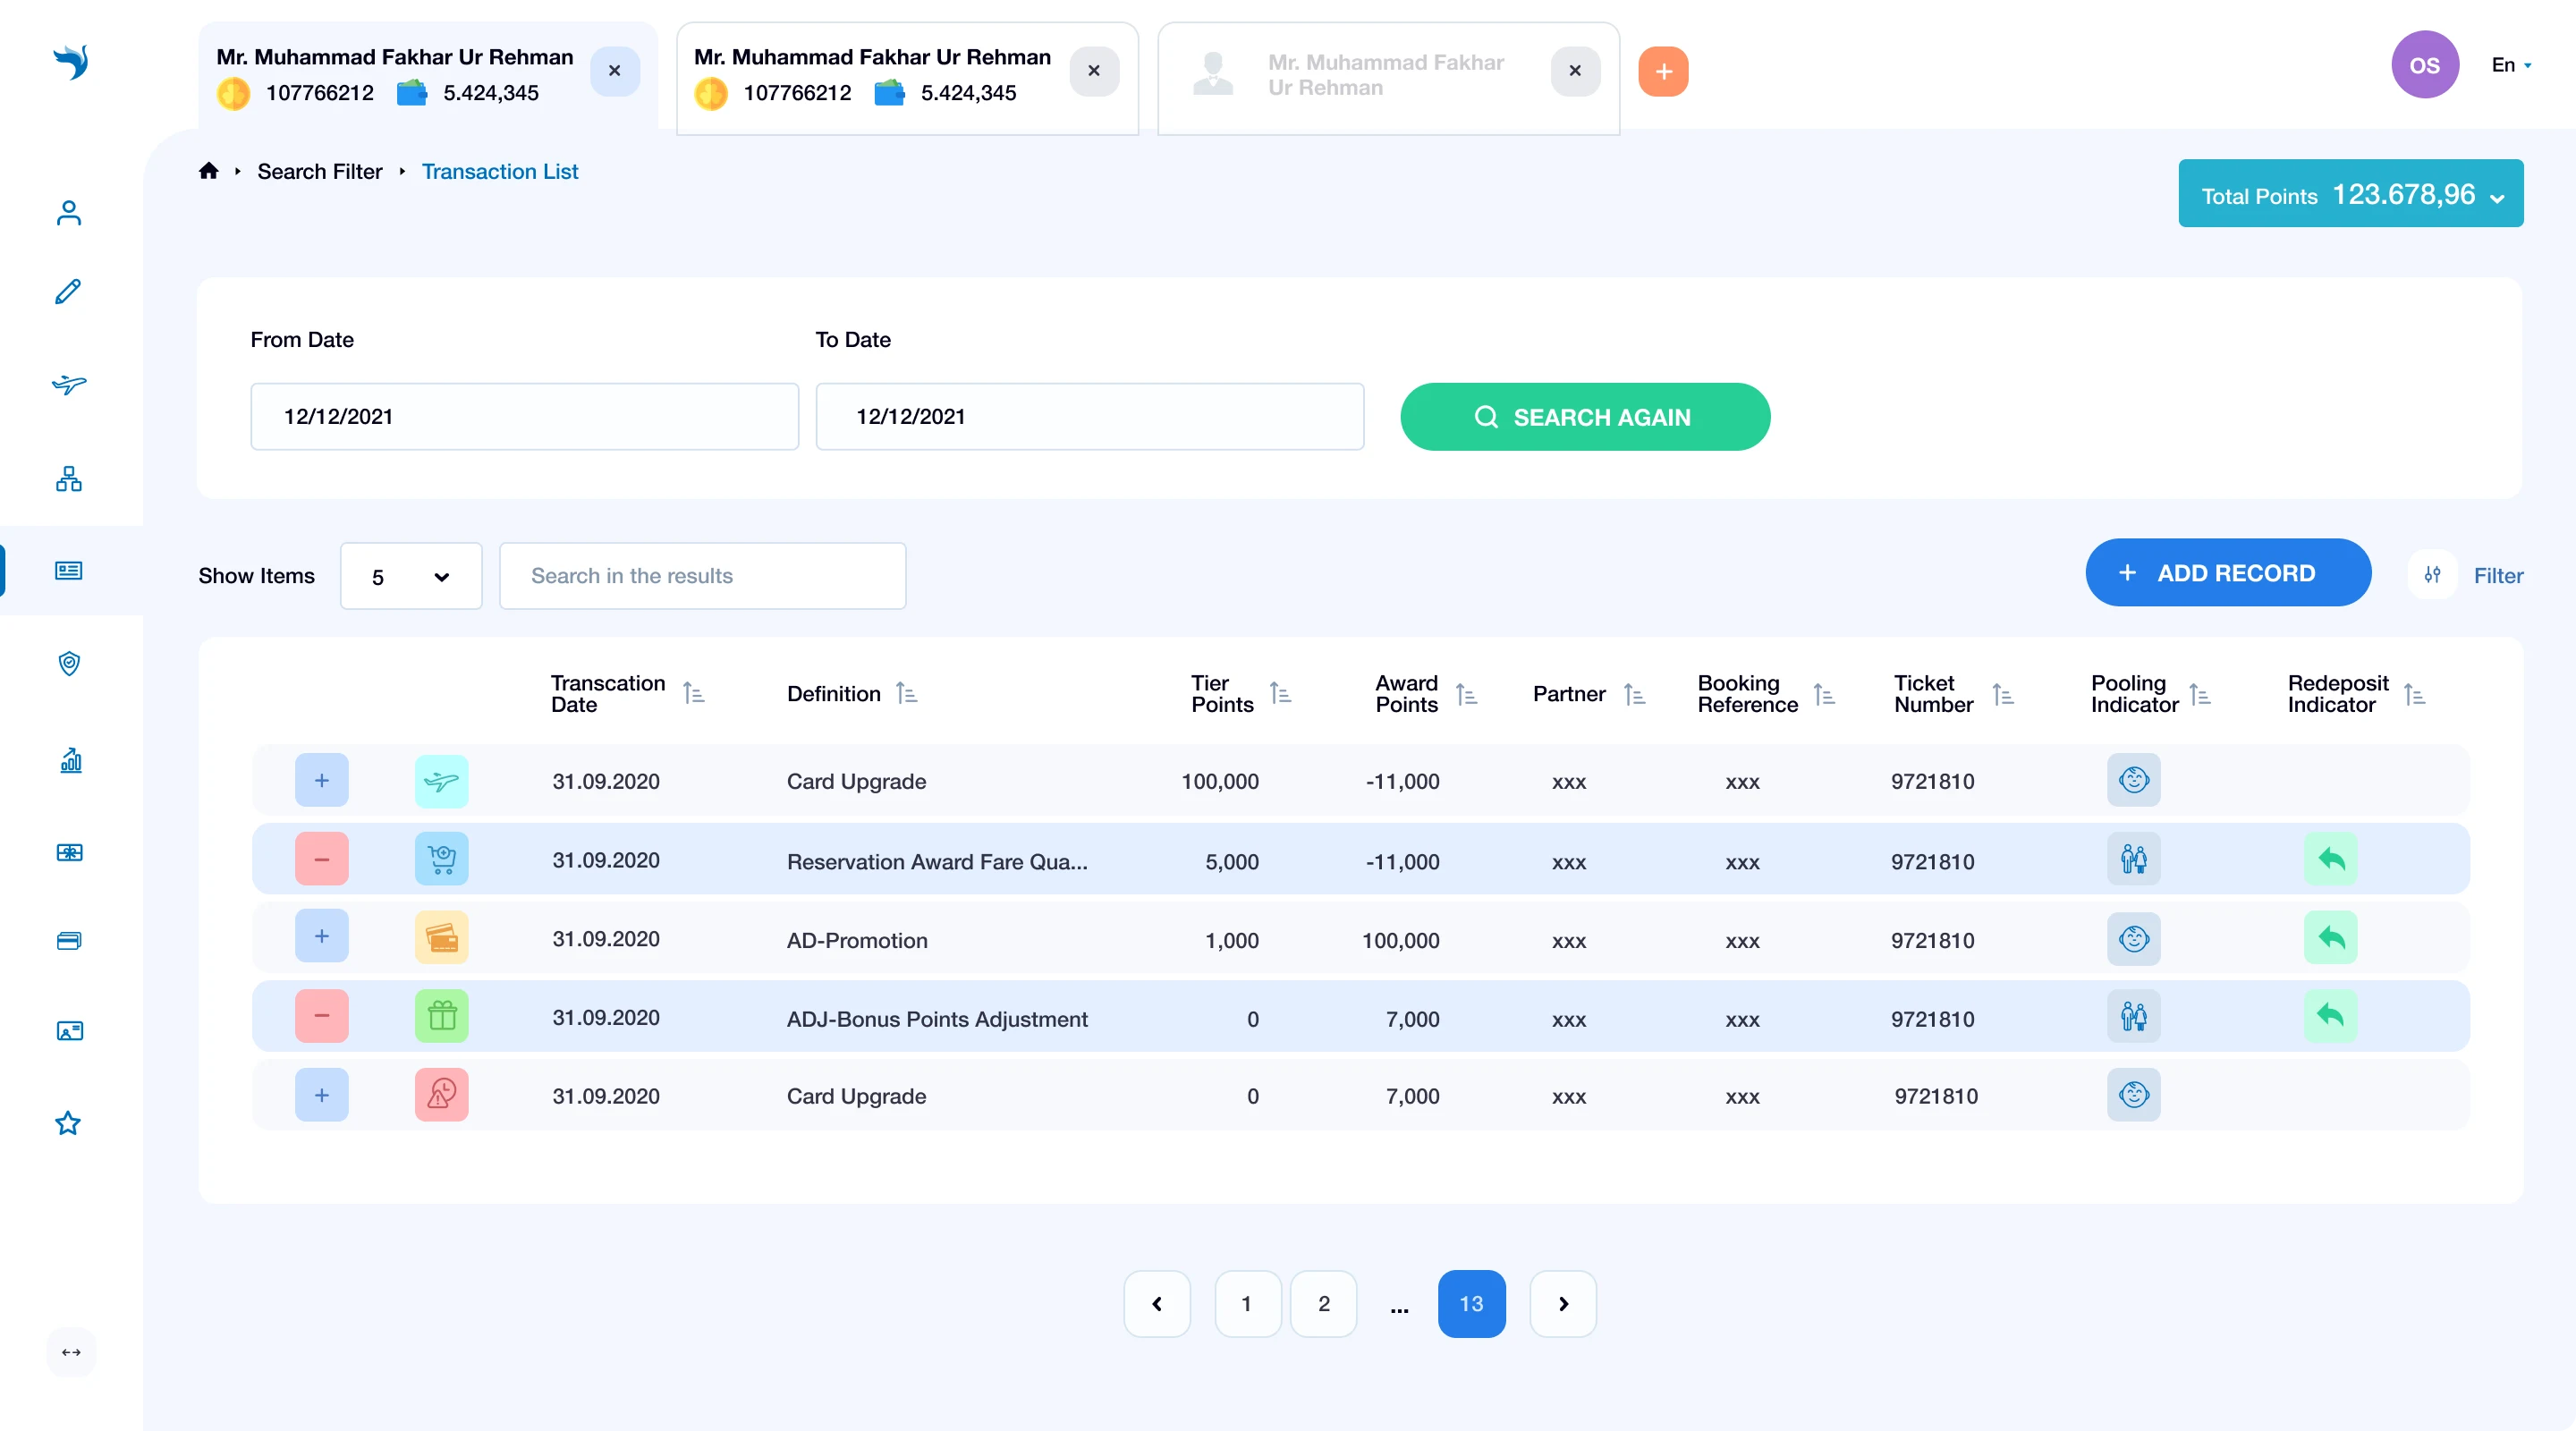Click the pencil edit icon in the sidebar
Image resolution: width=2576 pixels, height=1431 pixels.
(x=68, y=292)
